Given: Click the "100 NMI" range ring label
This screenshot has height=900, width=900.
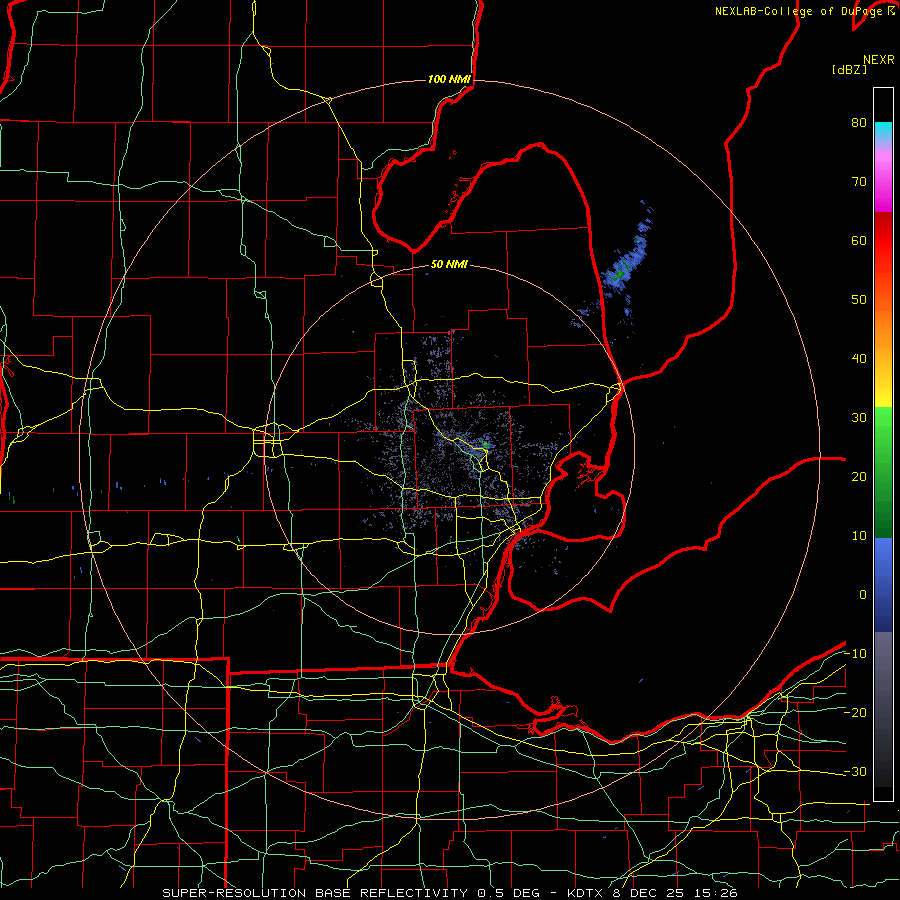Looking at the screenshot, I should [x=449, y=79].
